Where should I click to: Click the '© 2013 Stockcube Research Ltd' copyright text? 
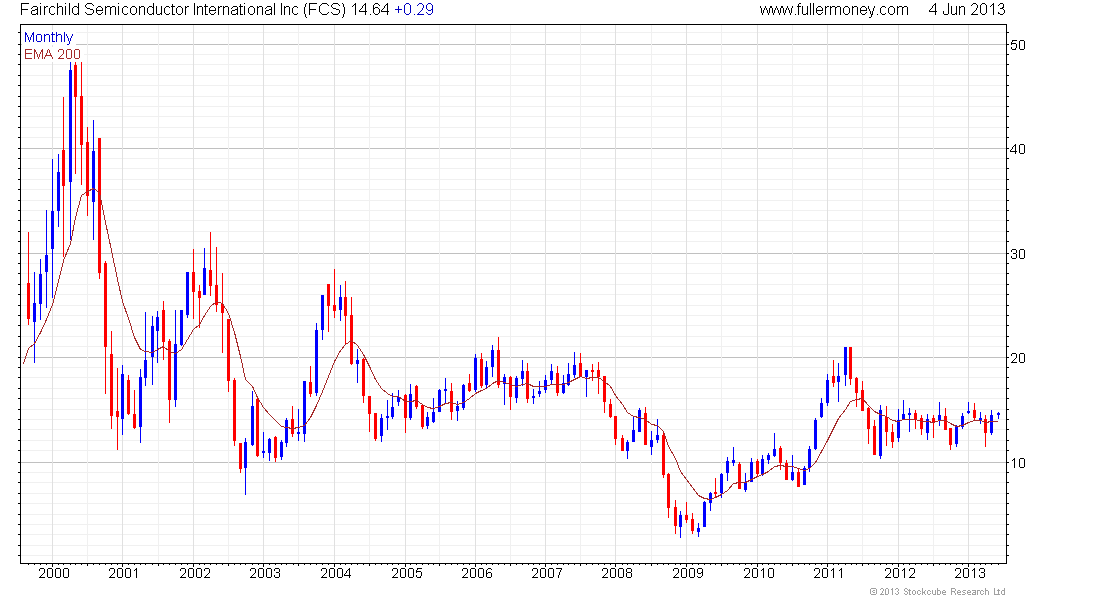point(938,592)
